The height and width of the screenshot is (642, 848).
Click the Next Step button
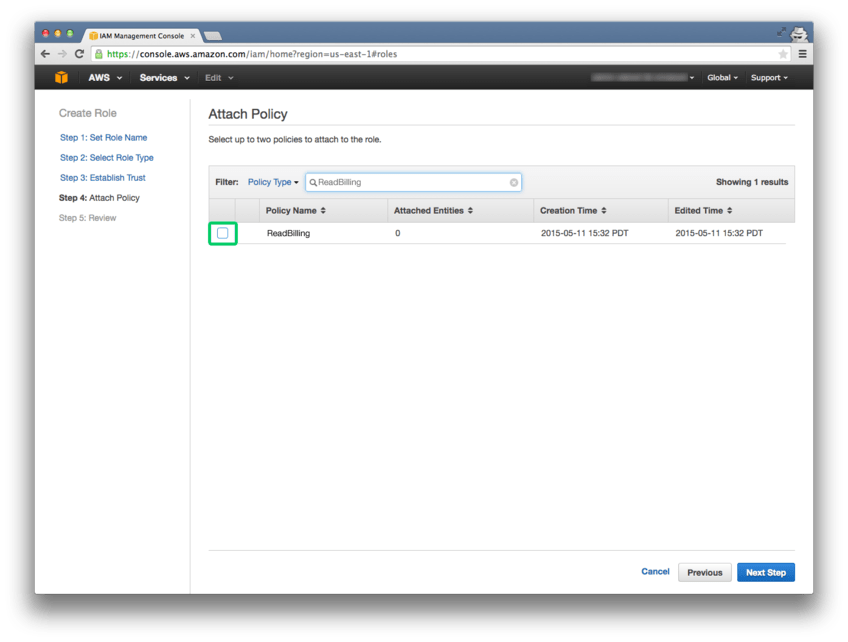pyautogui.click(x=766, y=572)
